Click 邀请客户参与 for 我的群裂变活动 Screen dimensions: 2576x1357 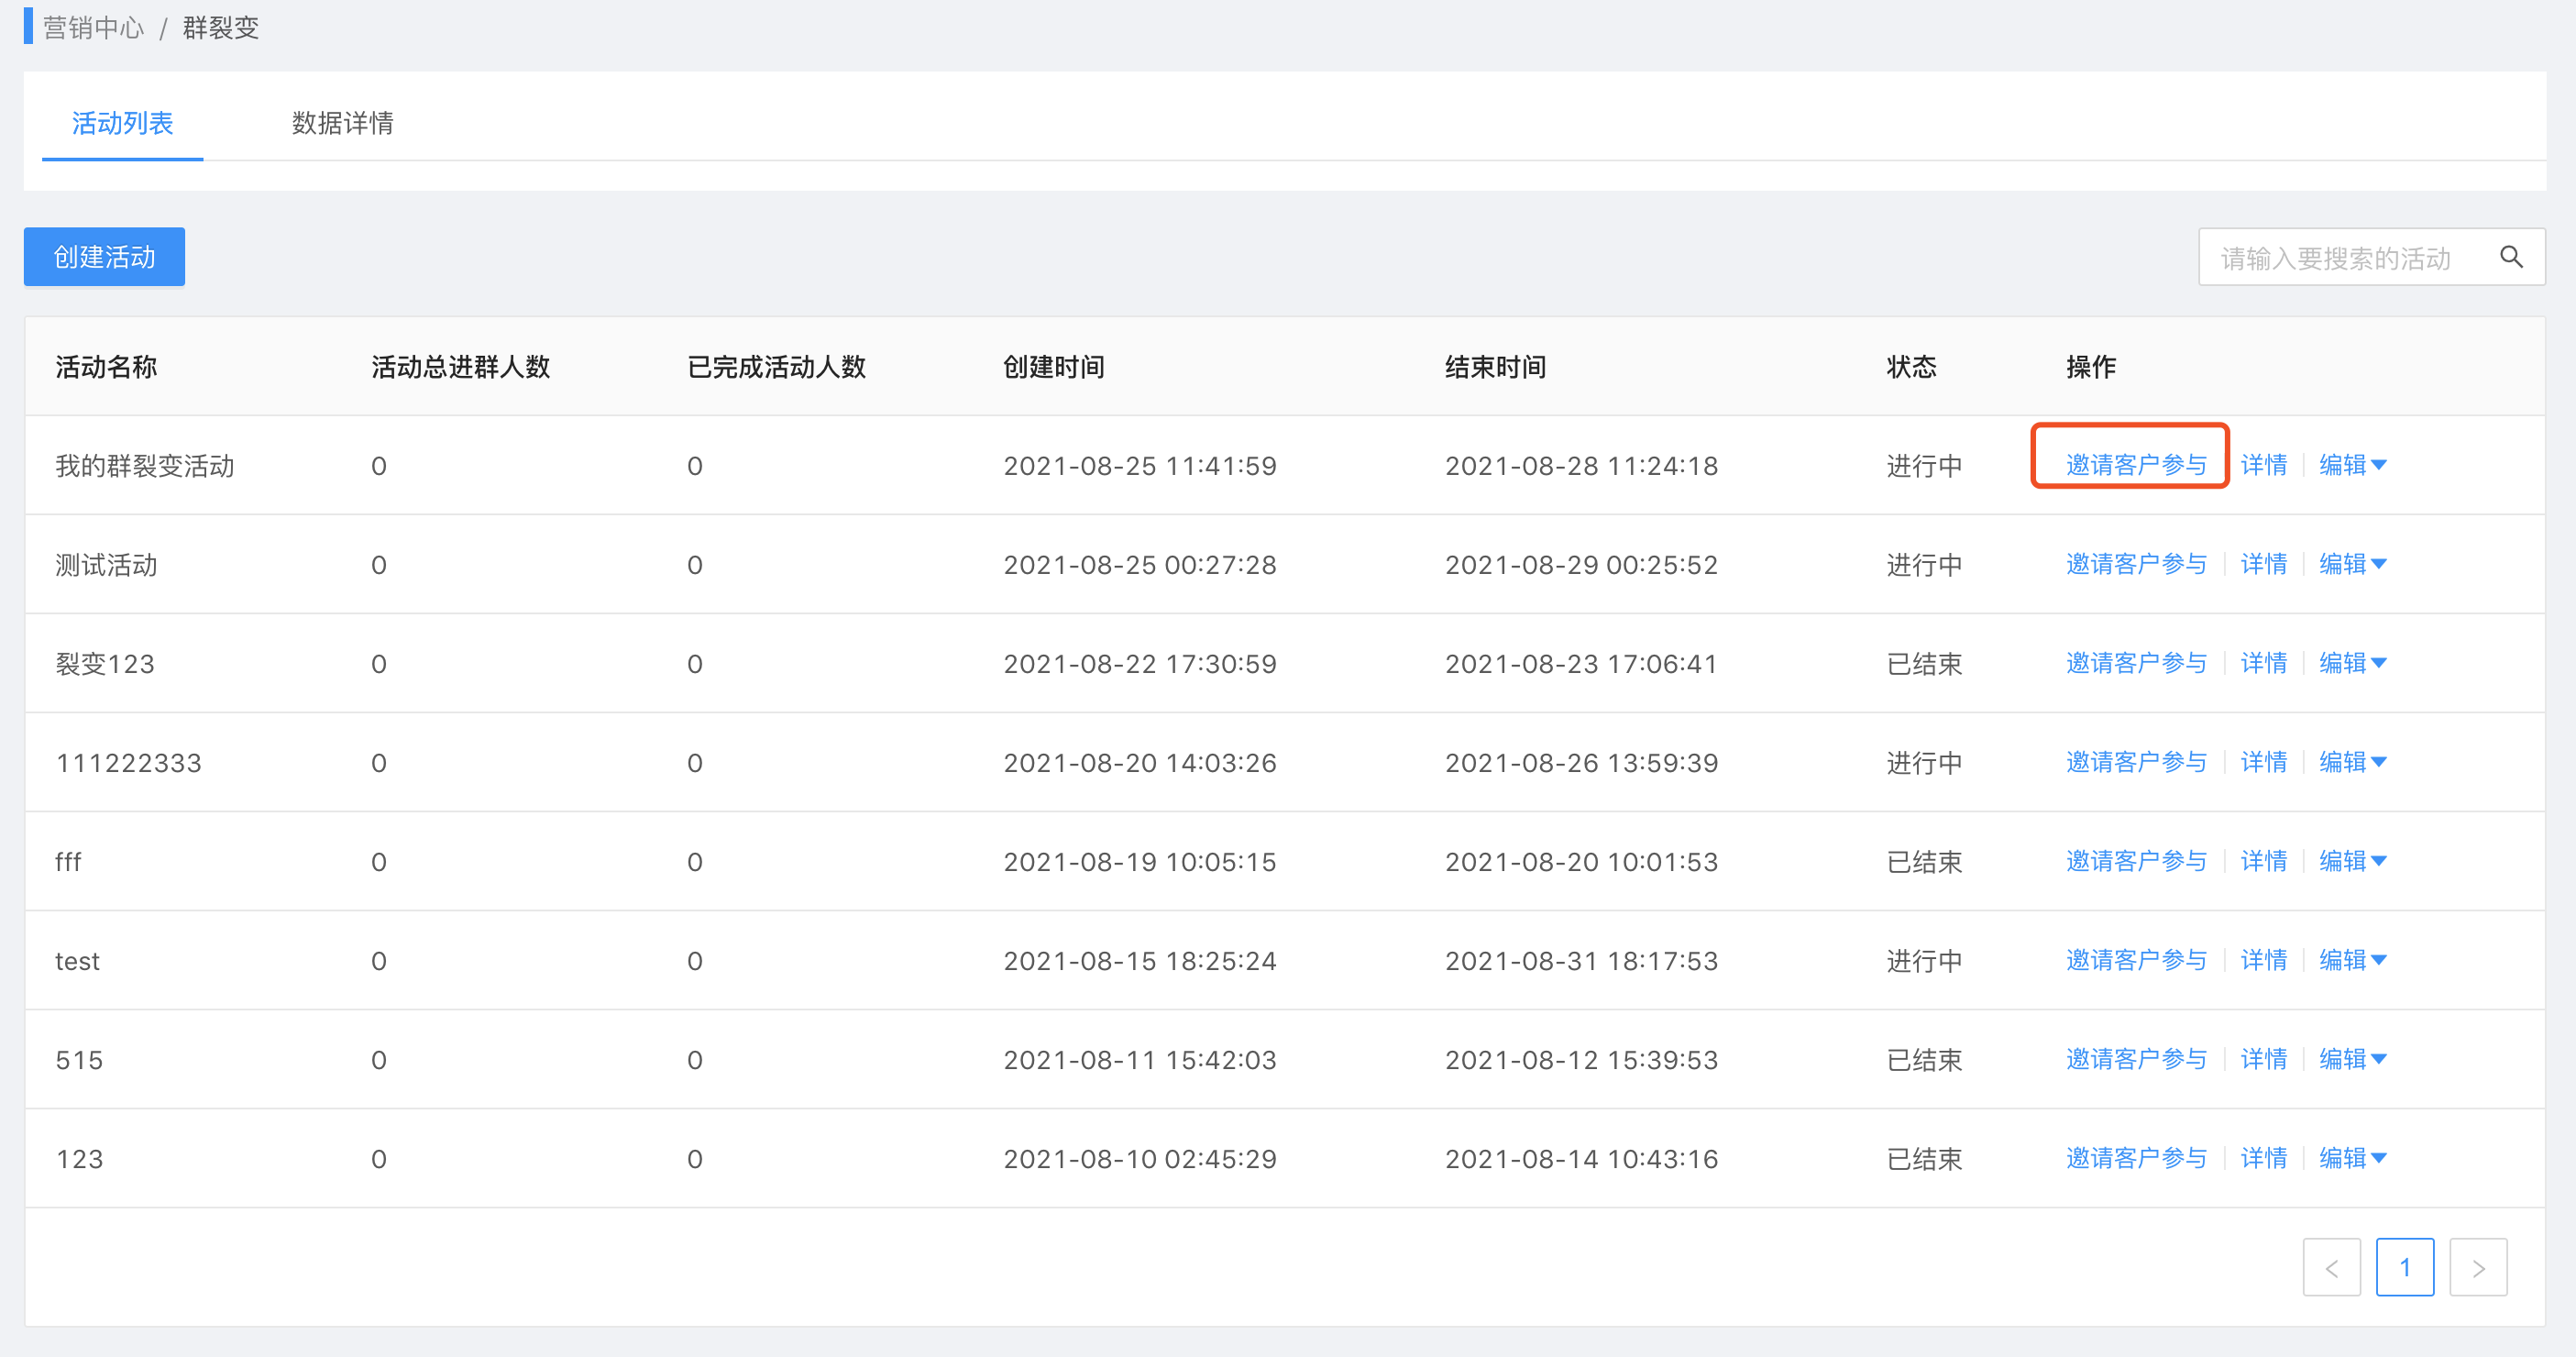[x=2135, y=465]
